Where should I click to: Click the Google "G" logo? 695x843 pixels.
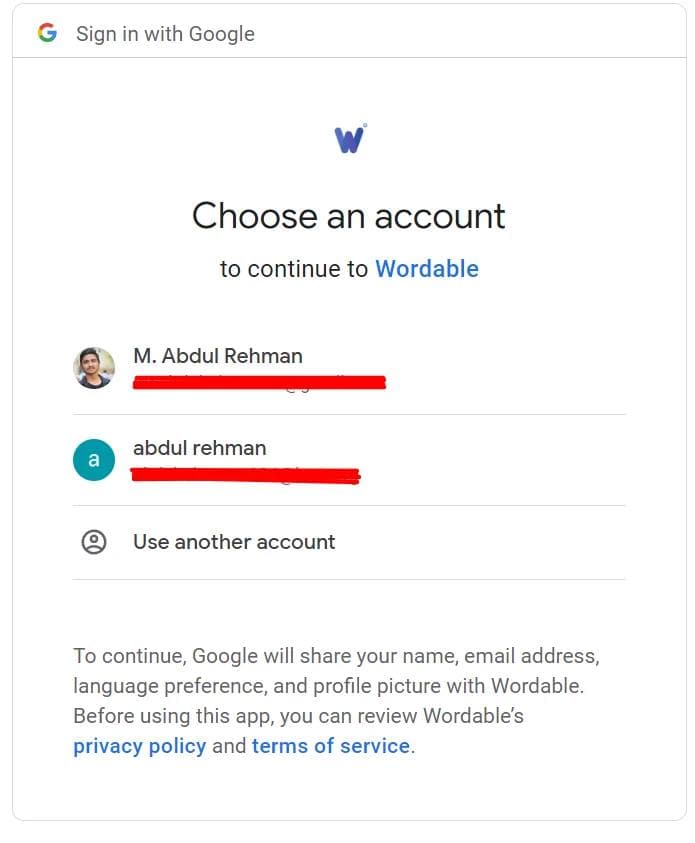(47, 33)
